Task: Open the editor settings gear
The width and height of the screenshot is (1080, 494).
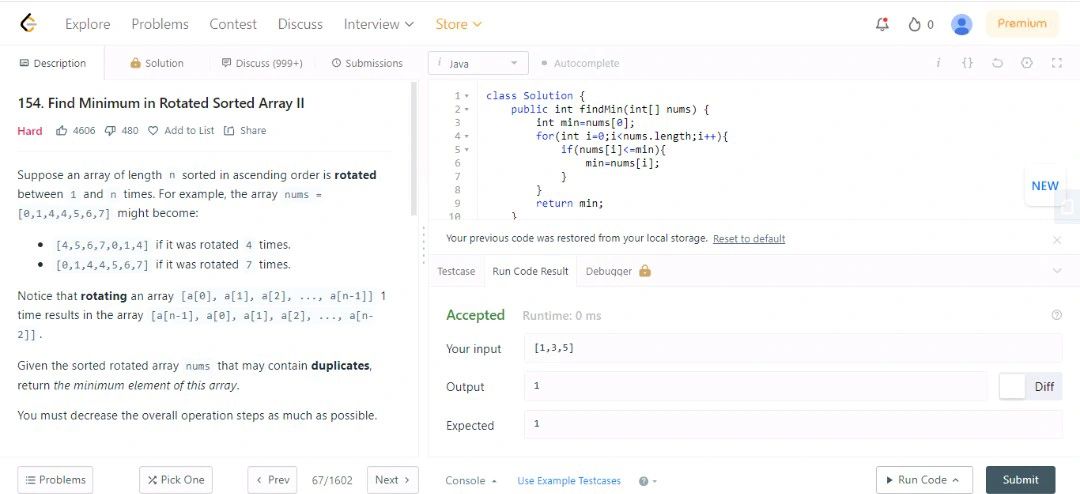Action: (1027, 63)
